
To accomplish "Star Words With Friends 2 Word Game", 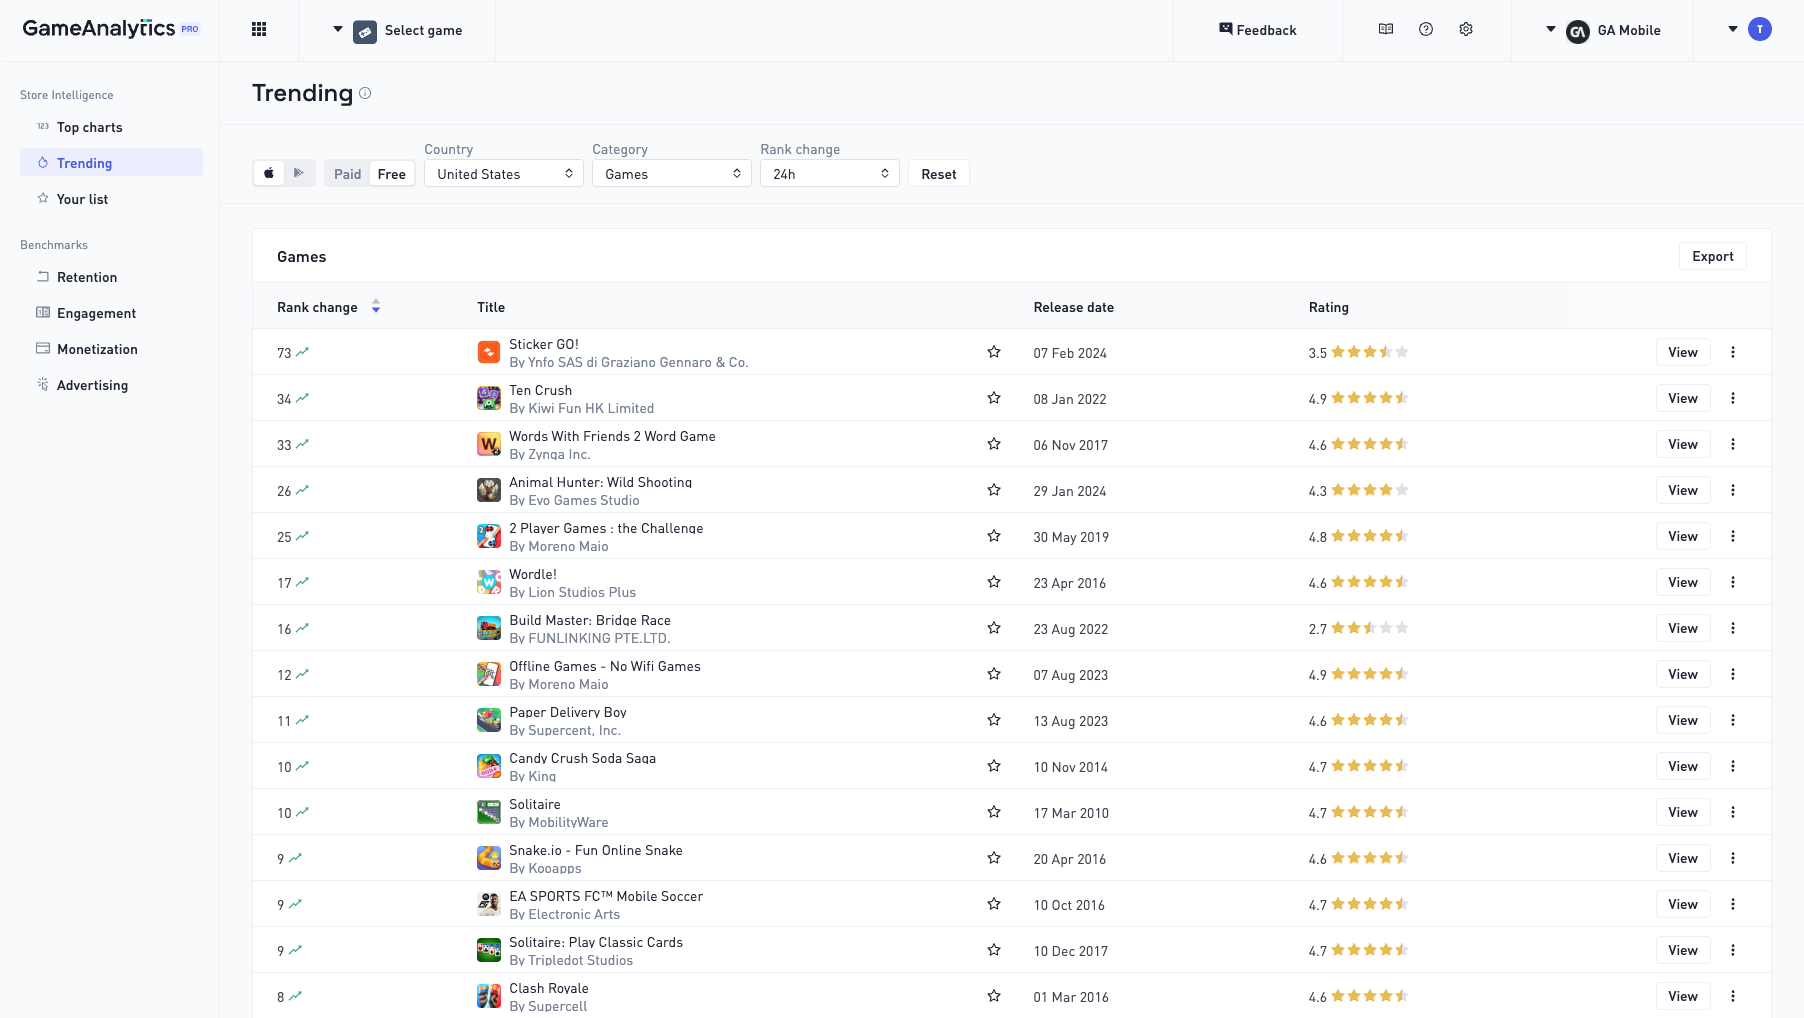I will (994, 444).
